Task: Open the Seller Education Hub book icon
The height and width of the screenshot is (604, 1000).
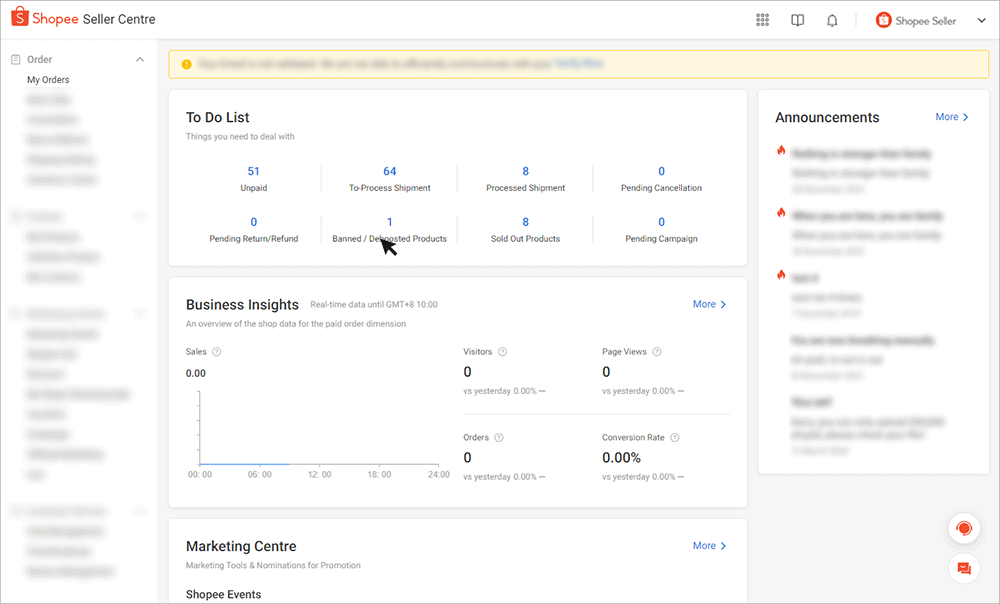Action: [797, 19]
